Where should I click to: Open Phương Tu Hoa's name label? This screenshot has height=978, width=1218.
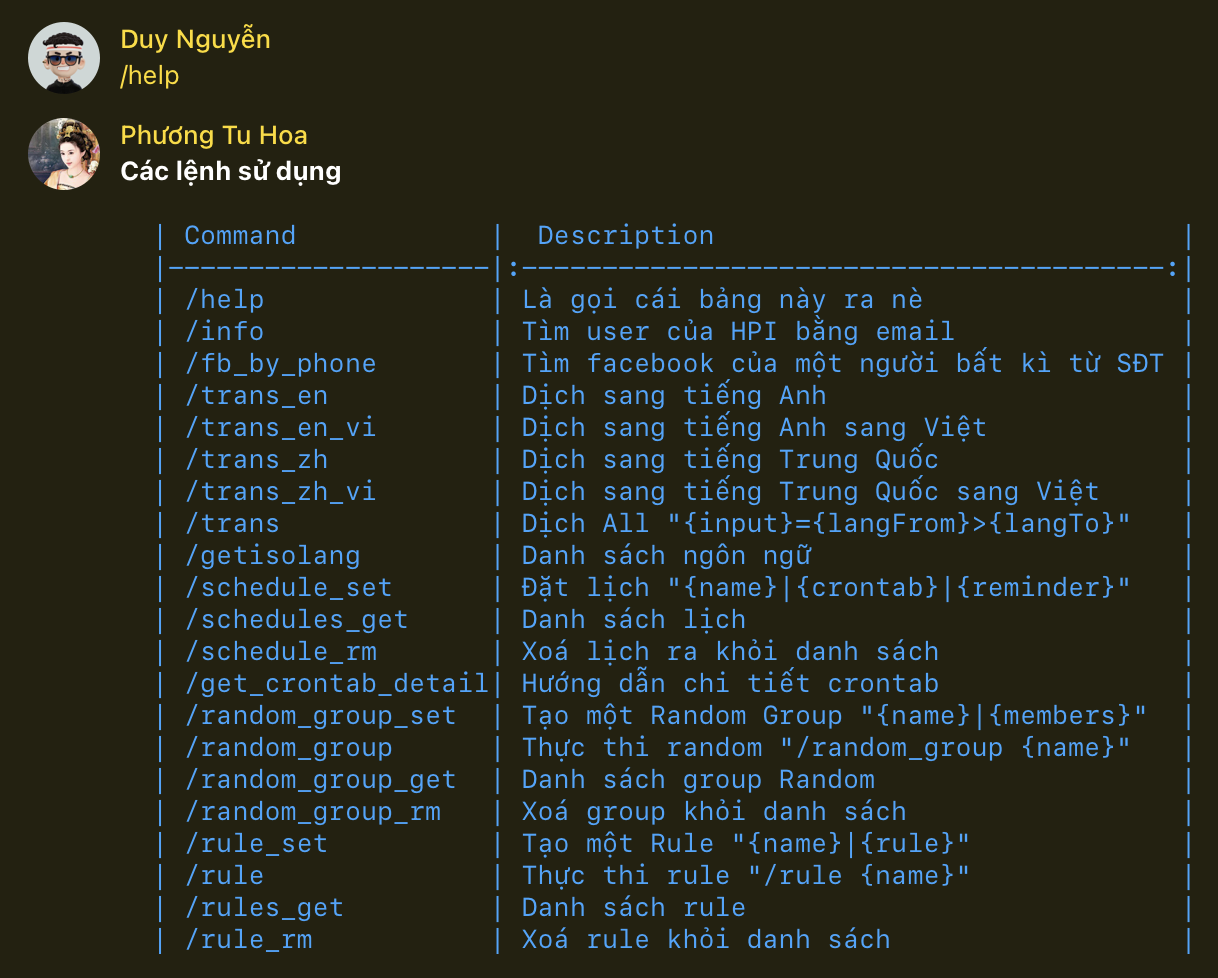point(213,135)
